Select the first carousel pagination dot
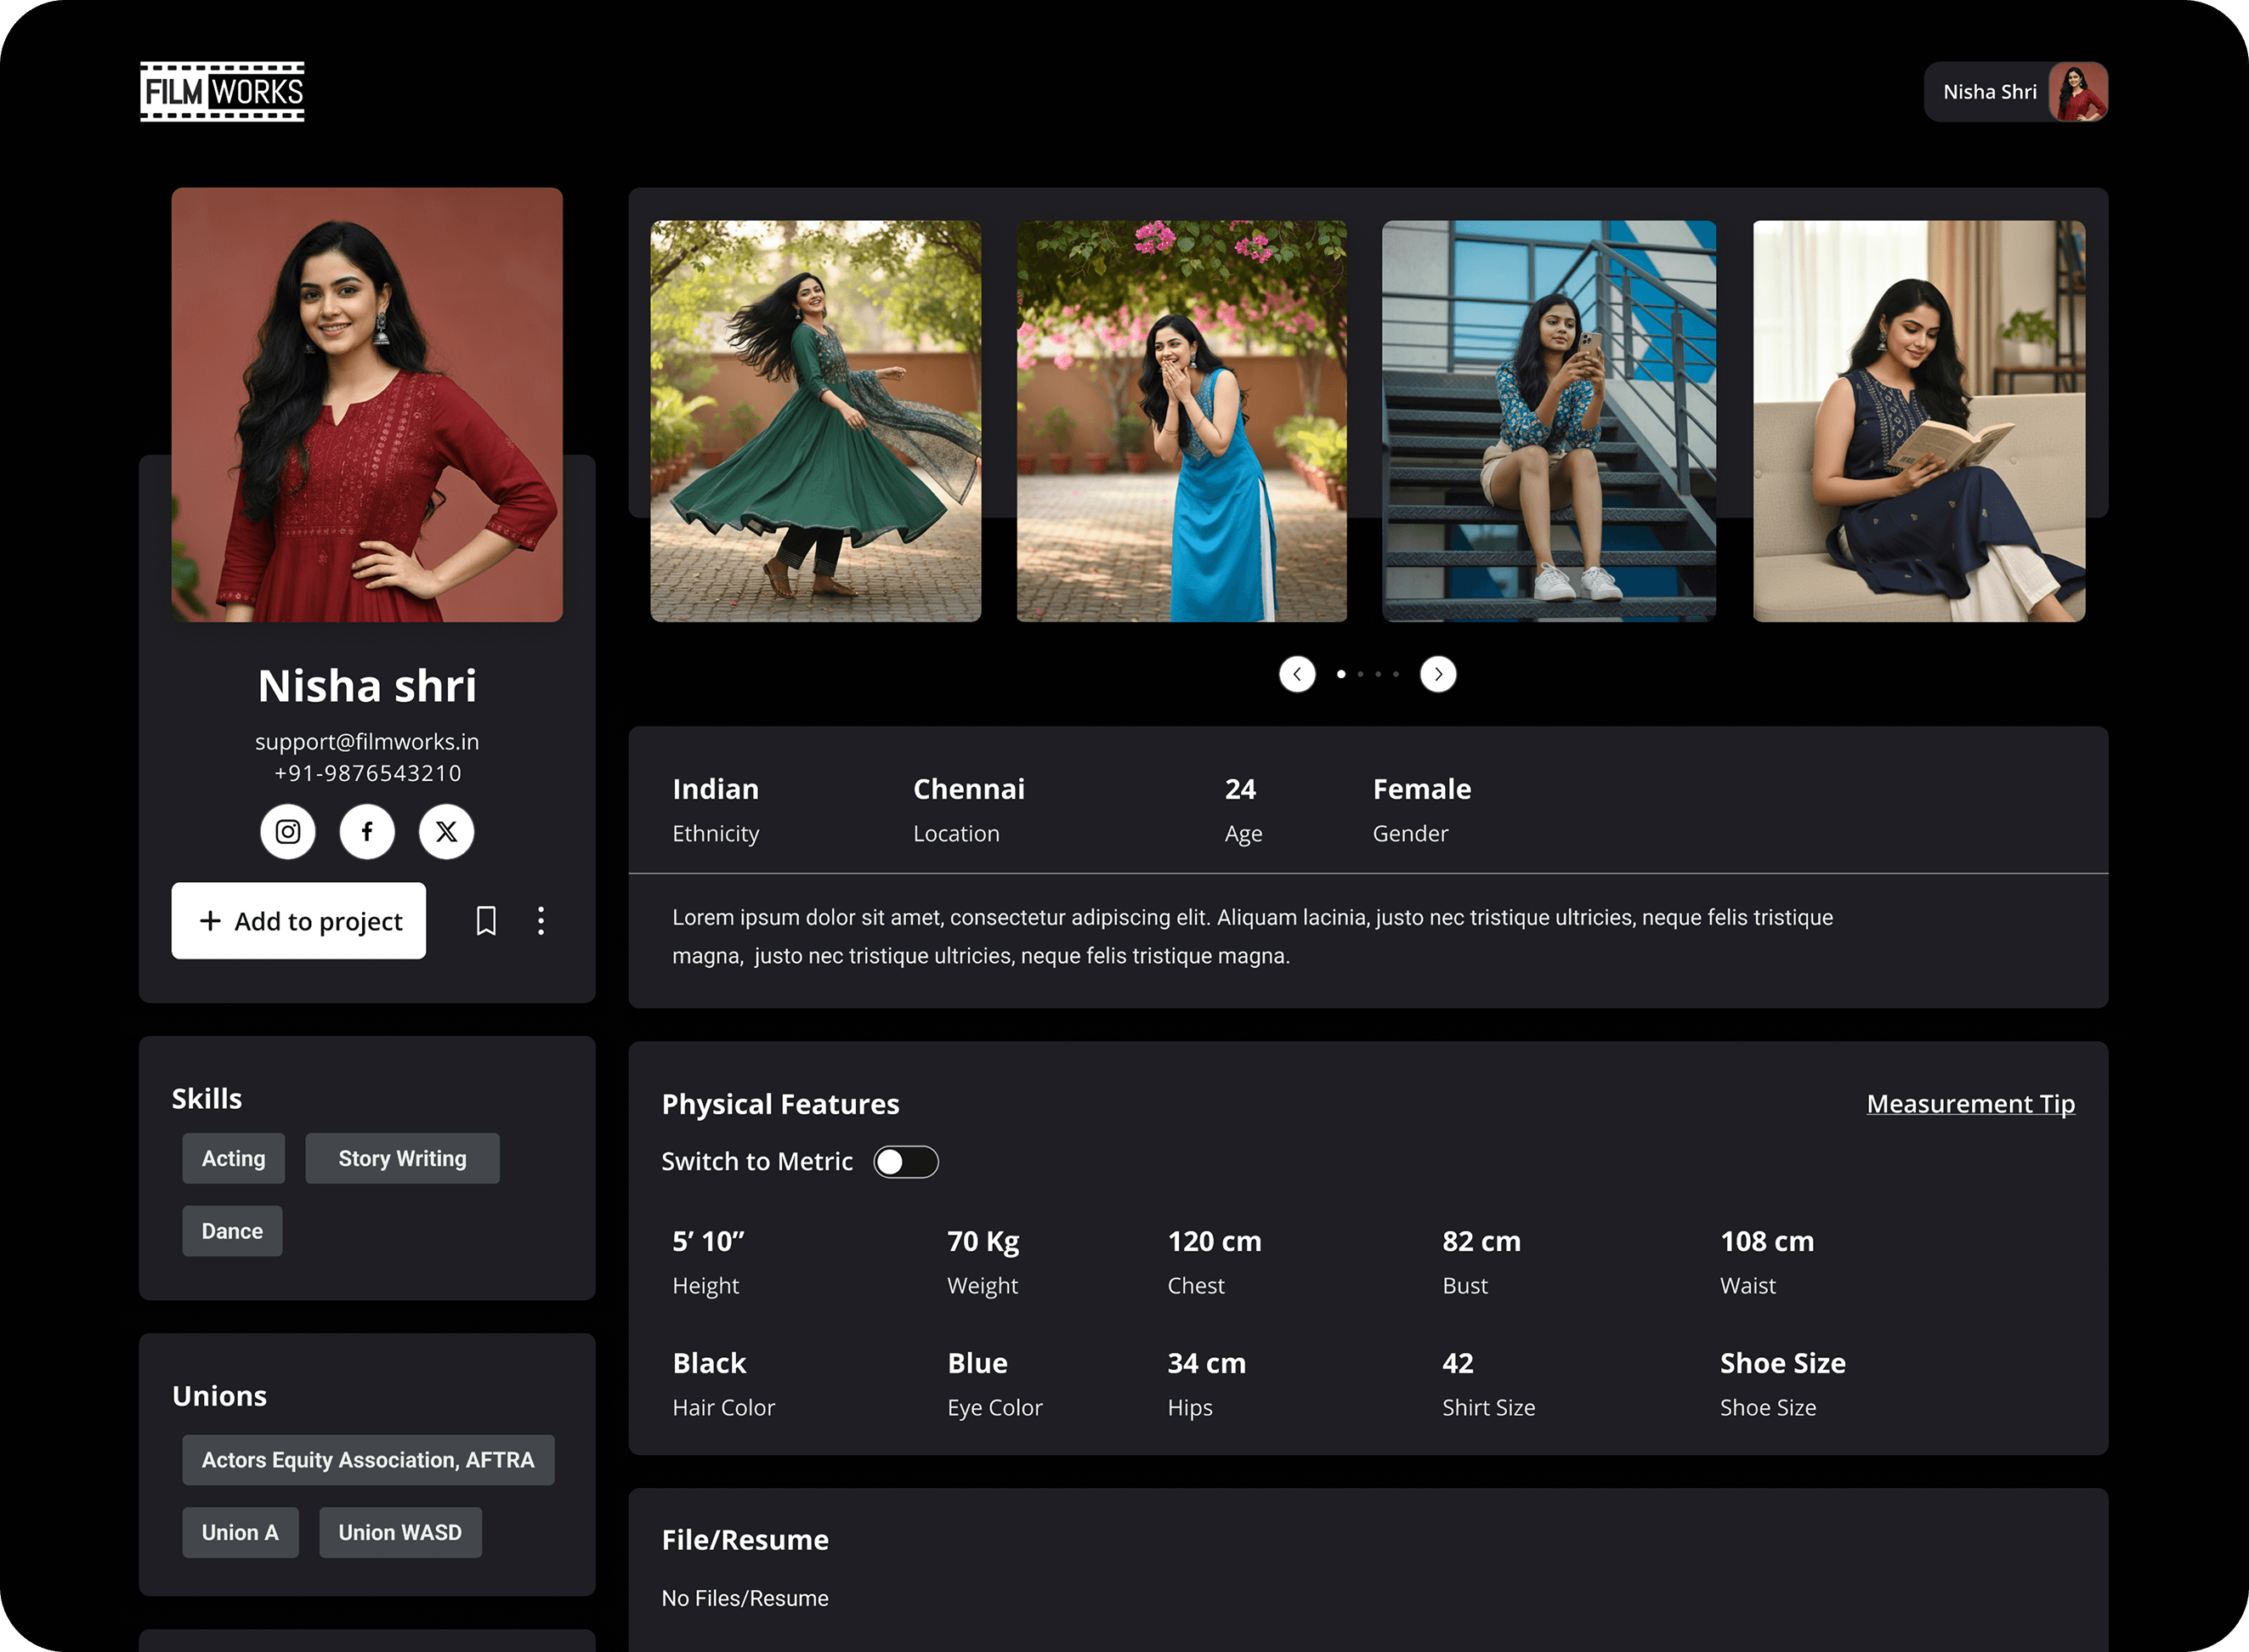Screen dimensions: 2249x1652 point(1341,674)
